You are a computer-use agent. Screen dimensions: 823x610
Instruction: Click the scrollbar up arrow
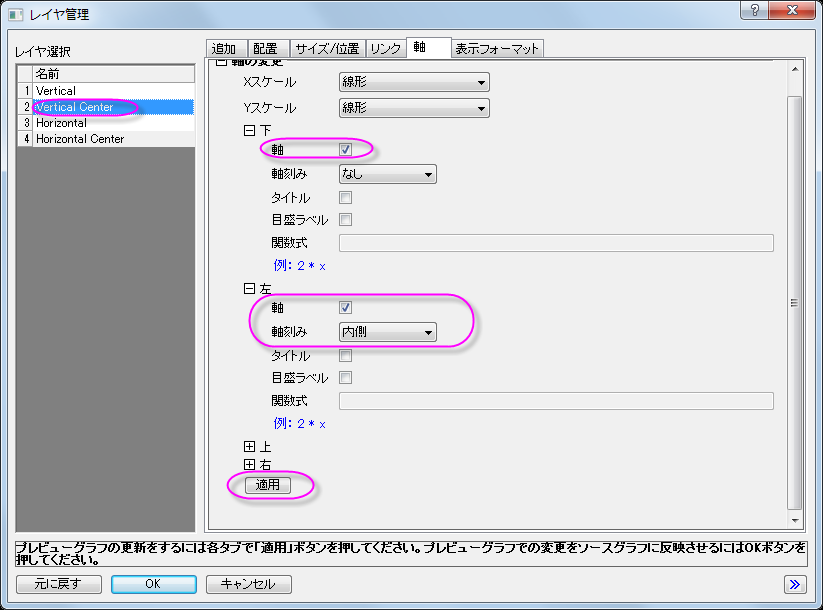click(x=795, y=69)
